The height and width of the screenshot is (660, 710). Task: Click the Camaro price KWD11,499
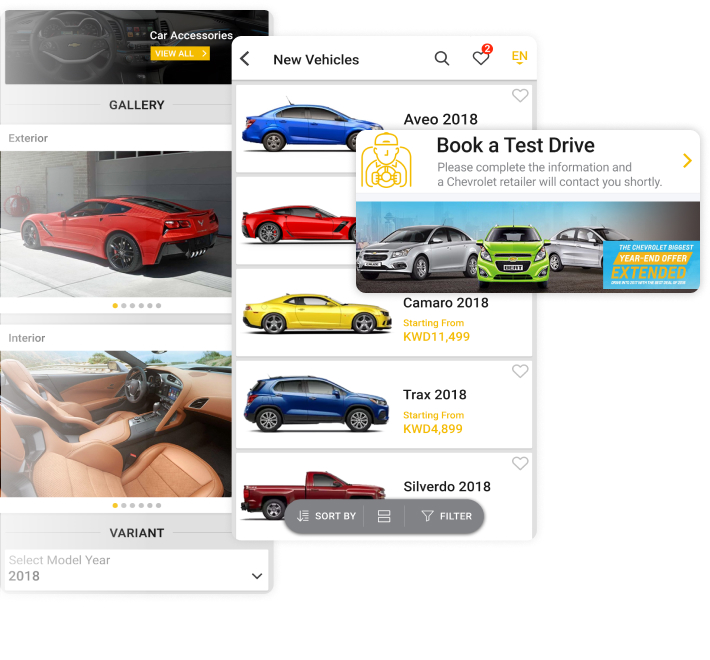pos(437,336)
